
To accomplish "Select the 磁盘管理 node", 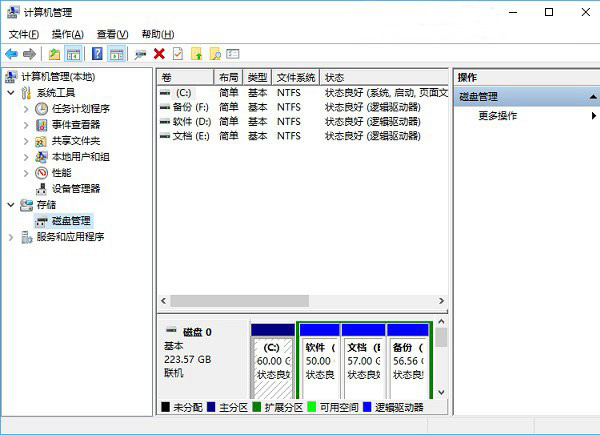I will click(x=70, y=220).
